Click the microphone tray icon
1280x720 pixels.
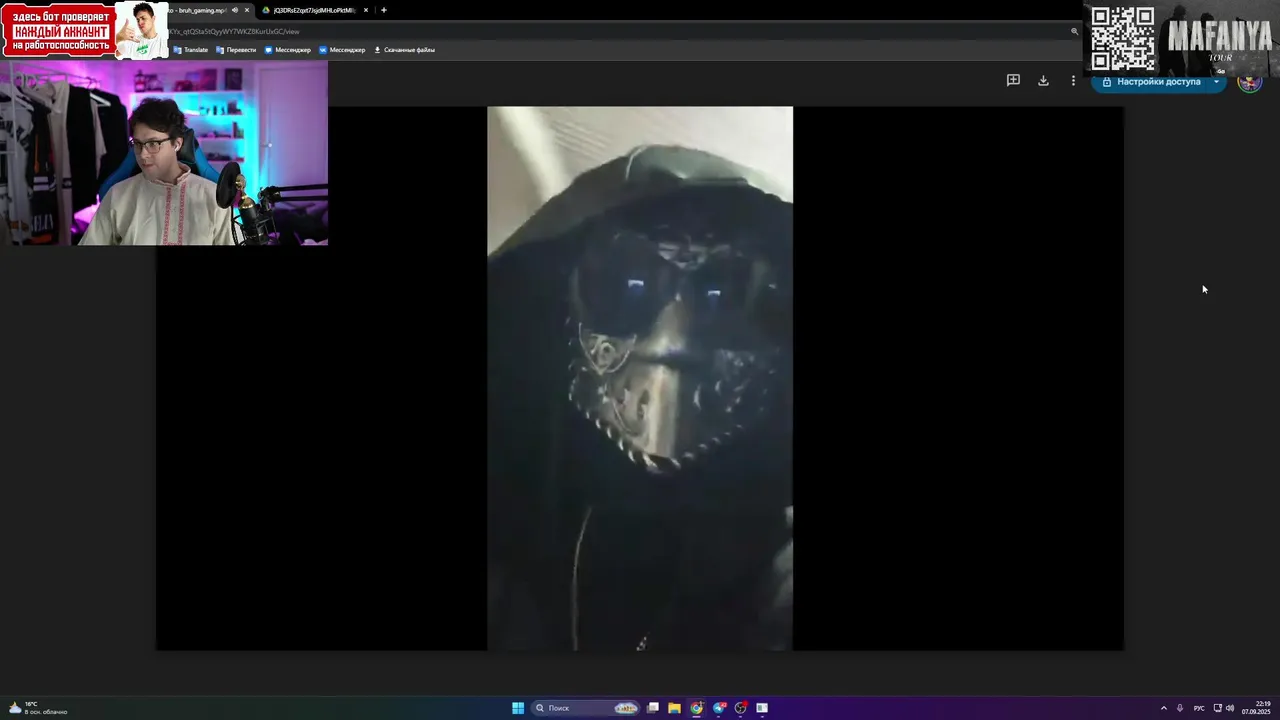[1180, 708]
